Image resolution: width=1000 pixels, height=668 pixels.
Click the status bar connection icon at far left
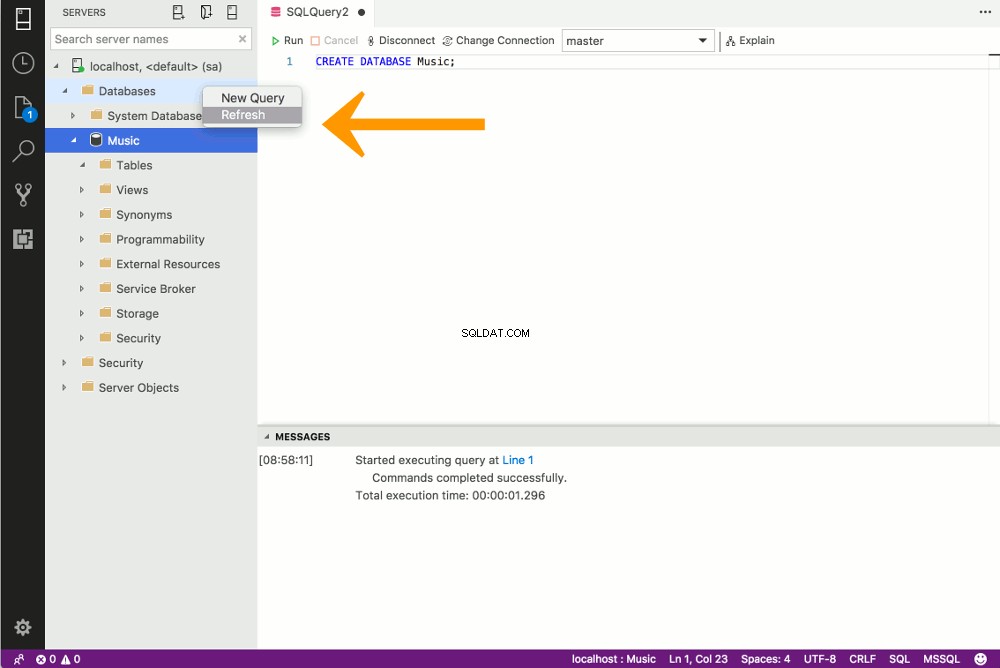click(x=18, y=659)
